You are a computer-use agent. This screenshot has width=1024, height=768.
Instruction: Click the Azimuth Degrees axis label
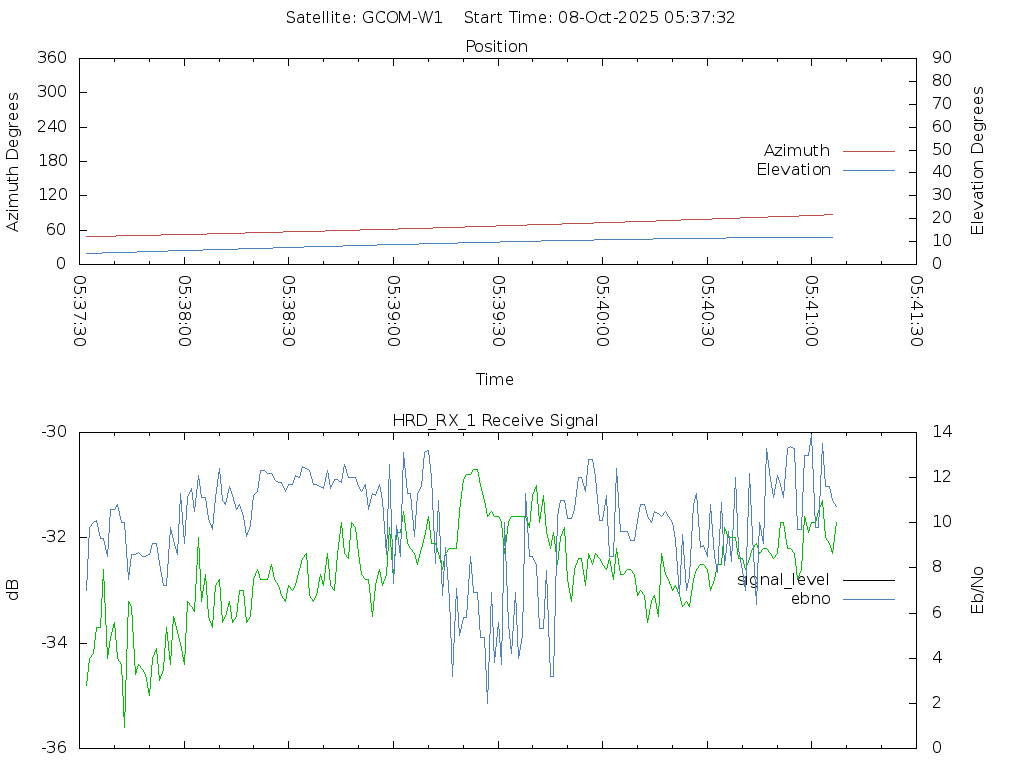coord(14,162)
